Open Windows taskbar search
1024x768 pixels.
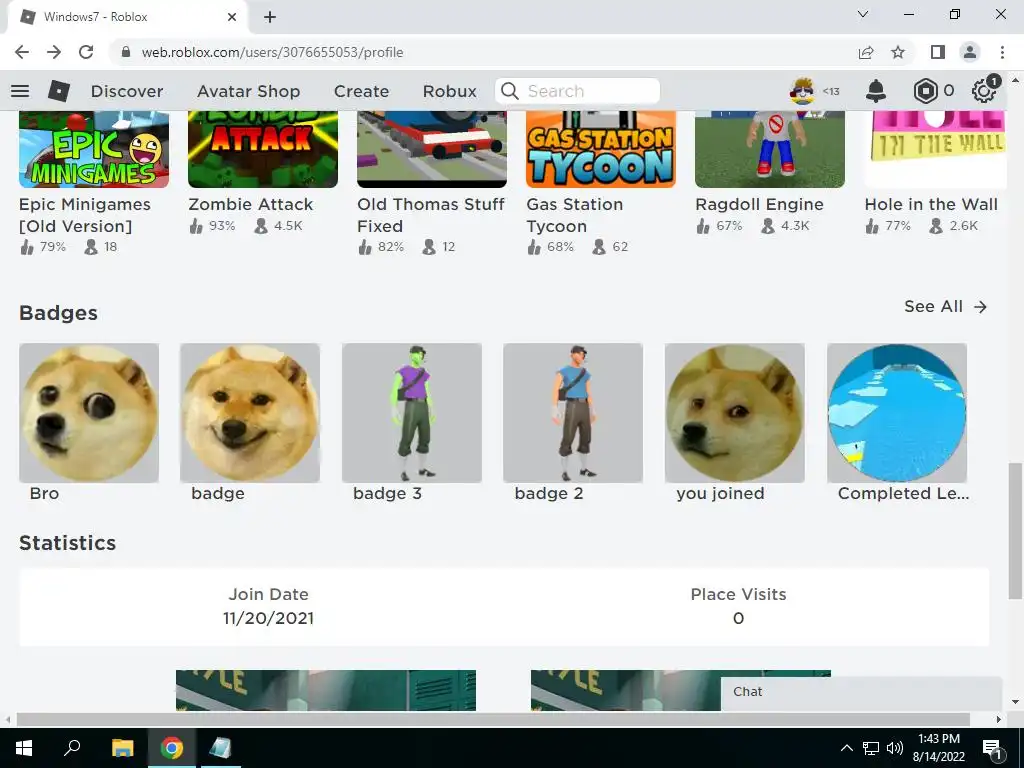tap(72, 748)
